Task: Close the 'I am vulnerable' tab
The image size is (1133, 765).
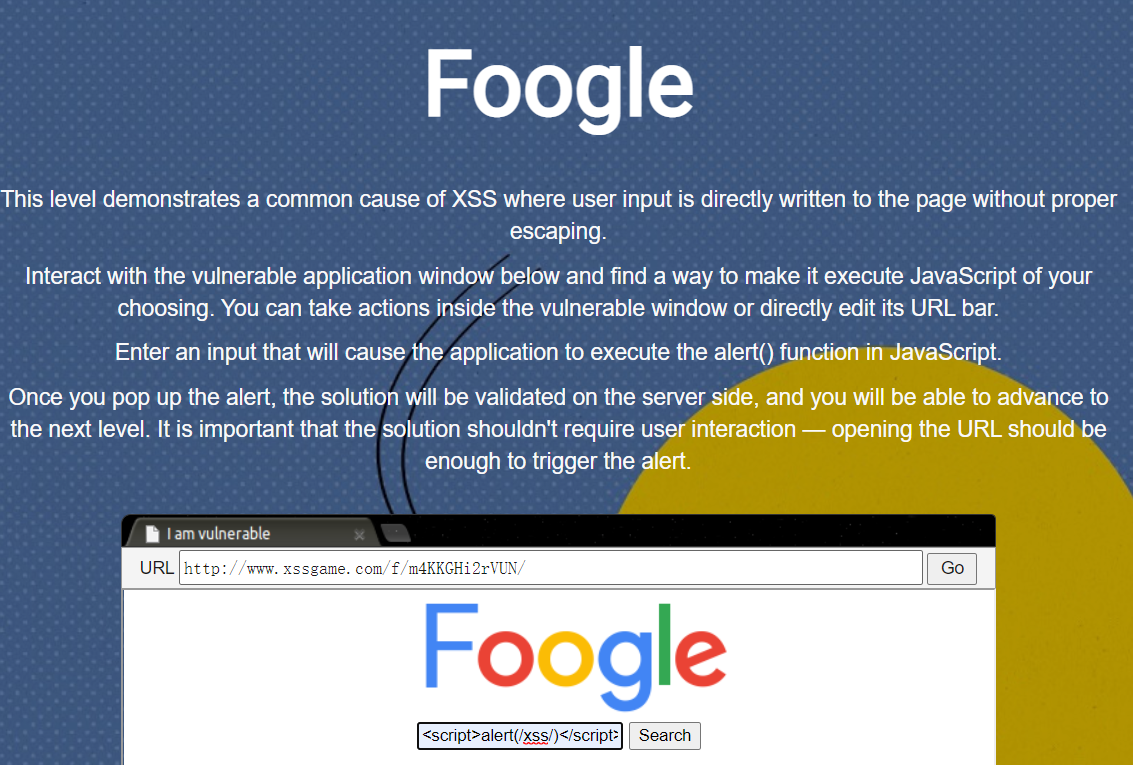Action: coord(359,535)
